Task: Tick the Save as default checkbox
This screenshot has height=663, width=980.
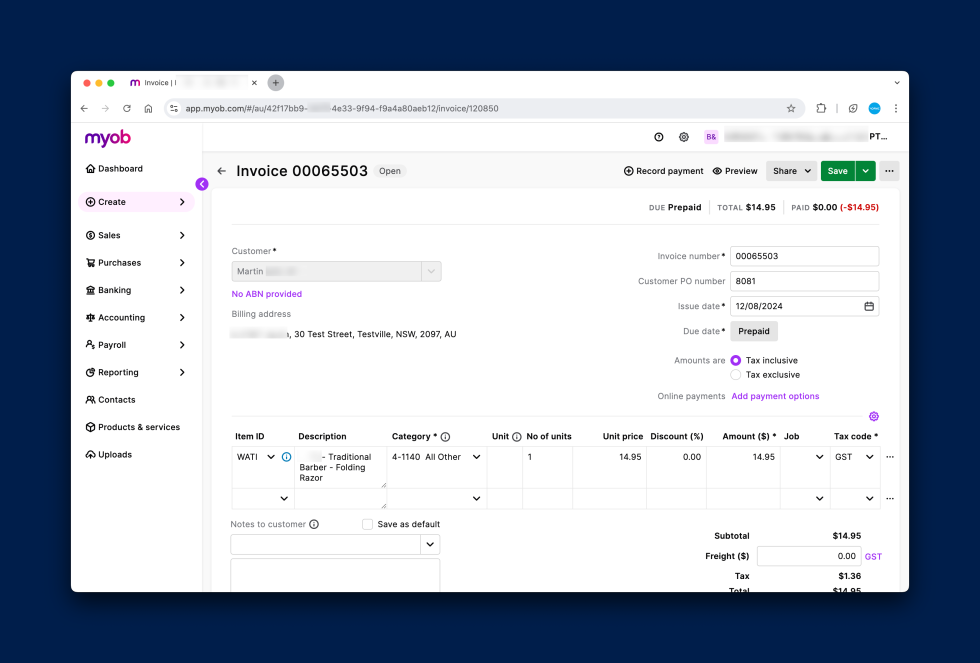Action: coord(368,524)
